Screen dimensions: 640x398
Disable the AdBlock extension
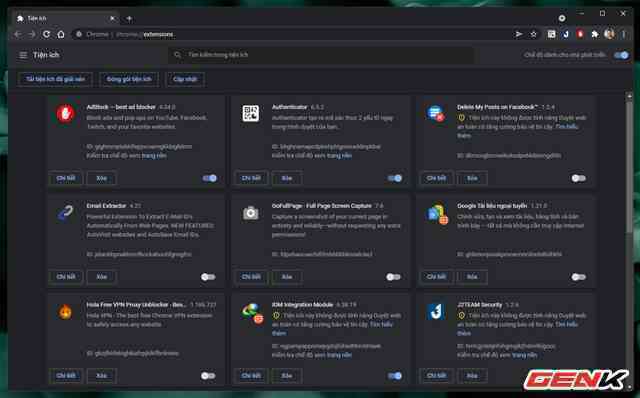tap(210, 178)
